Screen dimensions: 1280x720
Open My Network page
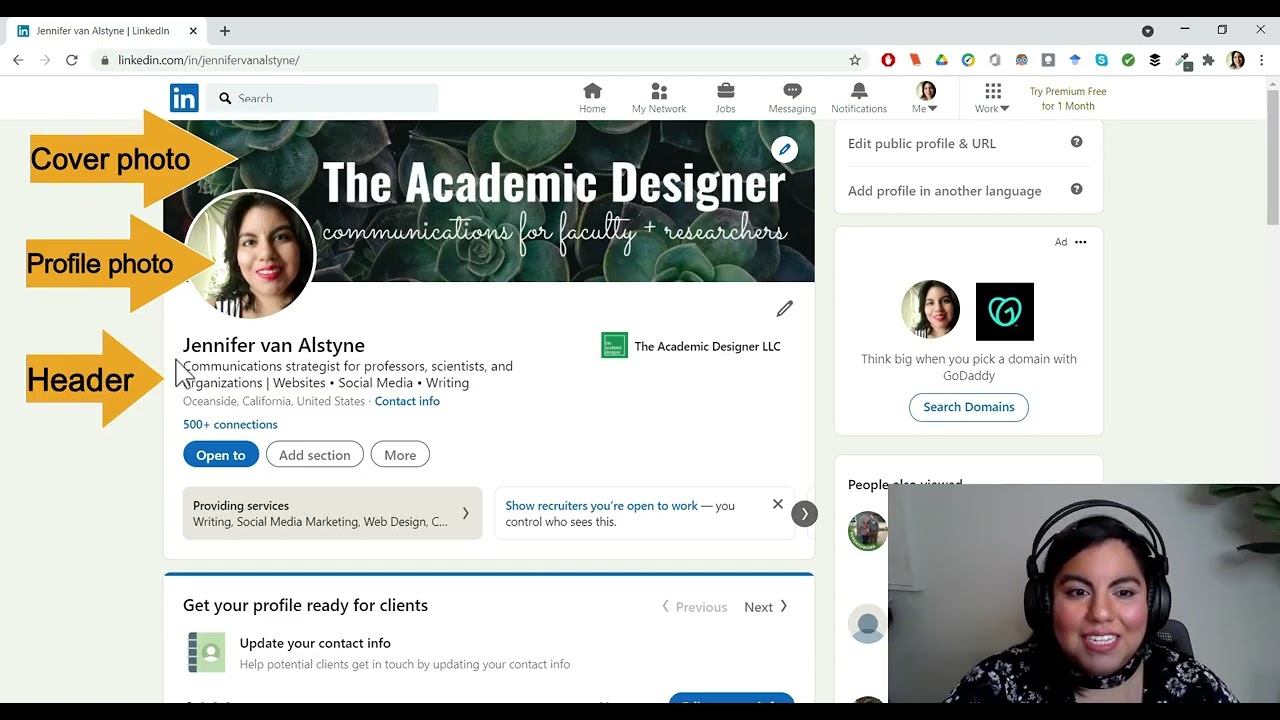[659, 98]
